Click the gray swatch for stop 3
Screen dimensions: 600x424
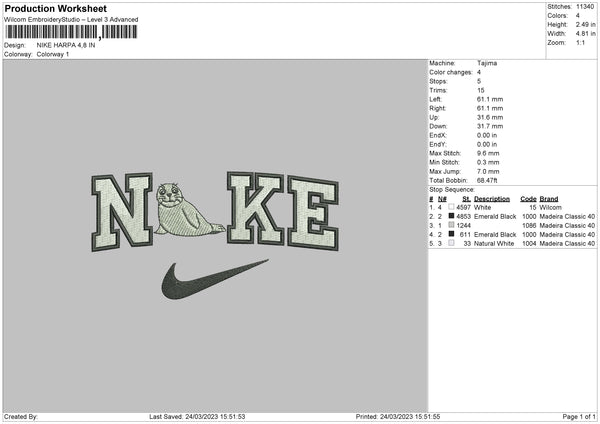(x=451, y=225)
